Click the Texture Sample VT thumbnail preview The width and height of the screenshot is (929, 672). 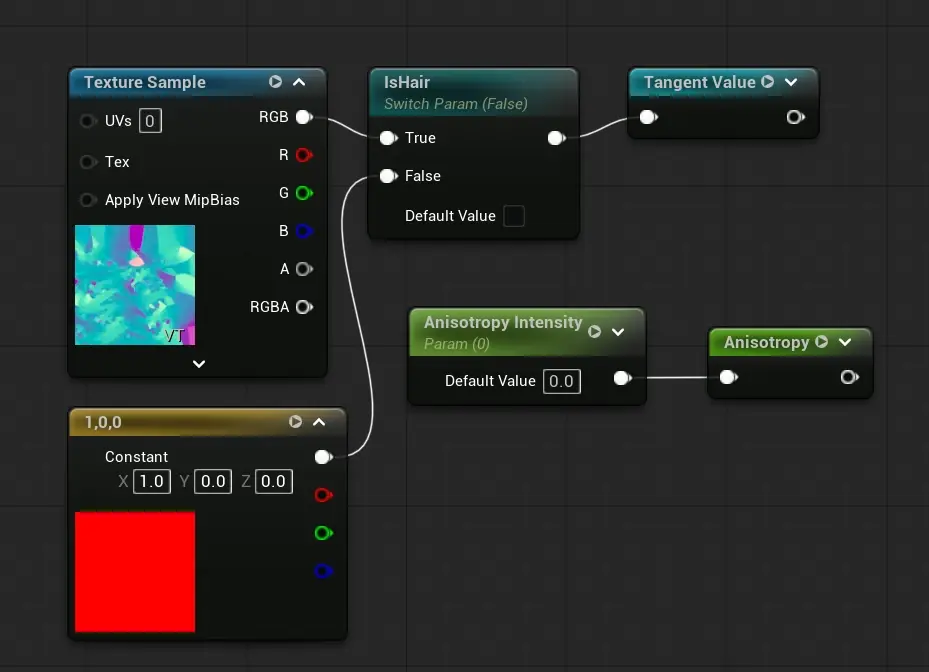click(x=135, y=285)
